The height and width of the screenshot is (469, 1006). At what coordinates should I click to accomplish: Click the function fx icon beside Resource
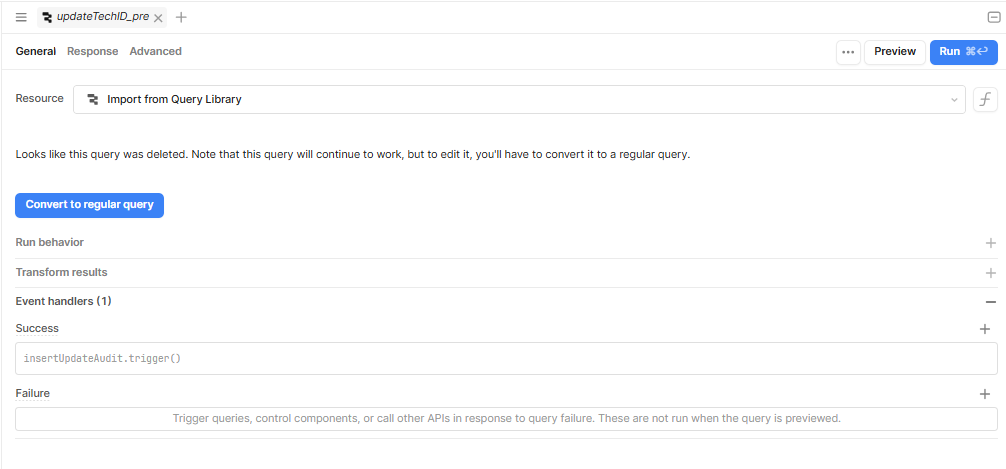point(985,99)
